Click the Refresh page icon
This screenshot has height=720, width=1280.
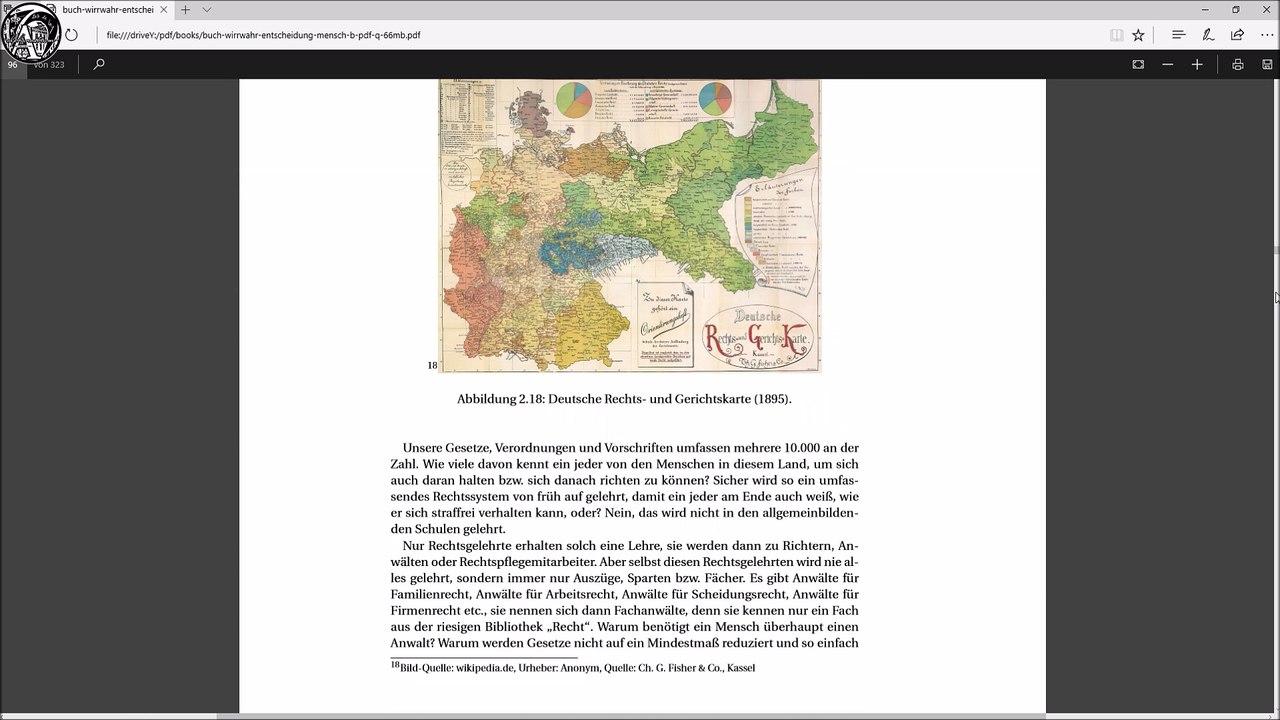(x=71, y=35)
